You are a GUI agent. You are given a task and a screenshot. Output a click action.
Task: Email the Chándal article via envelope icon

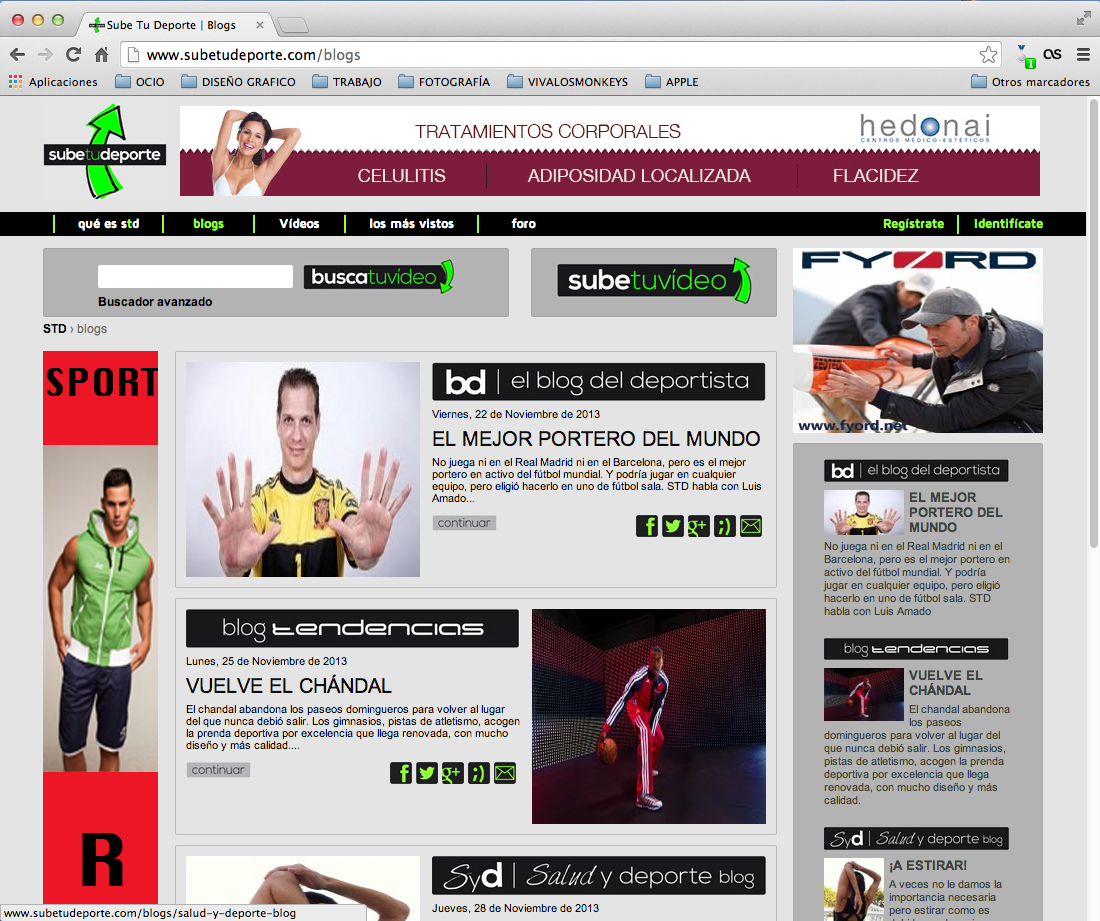[504, 772]
